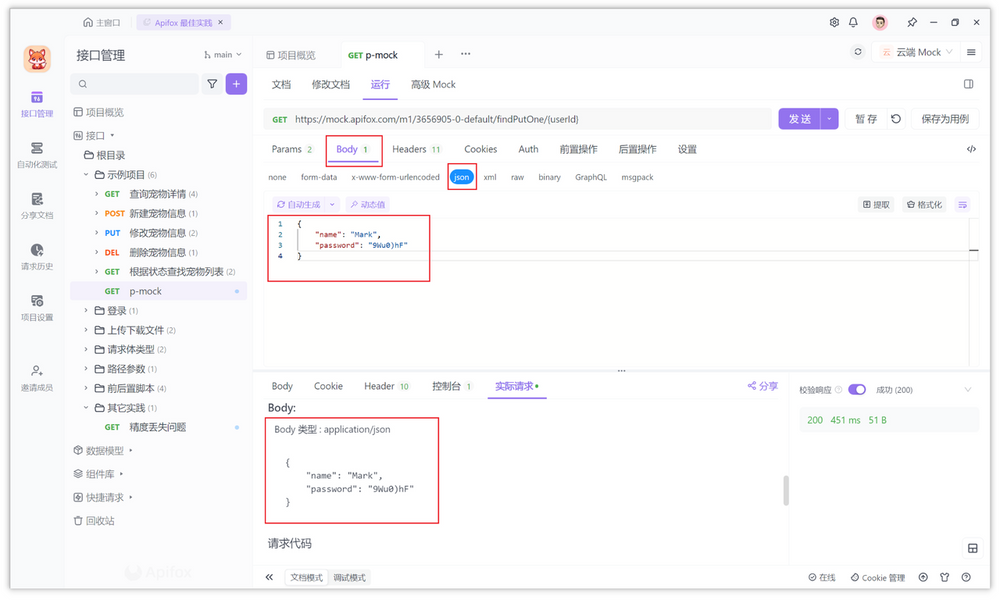Image resolution: width=1000 pixels, height=600 pixels.
Task: Click the reset arrow next to 暂存
Action: [896, 119]
